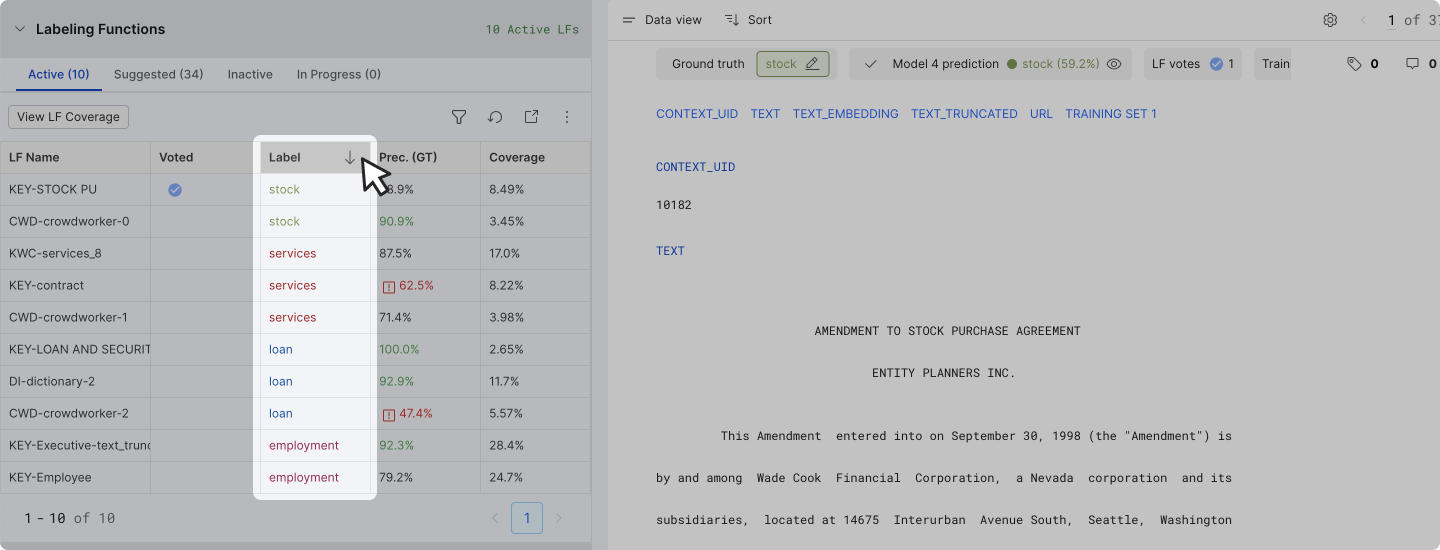Click the Label column sort arrow

coord(350,157)
